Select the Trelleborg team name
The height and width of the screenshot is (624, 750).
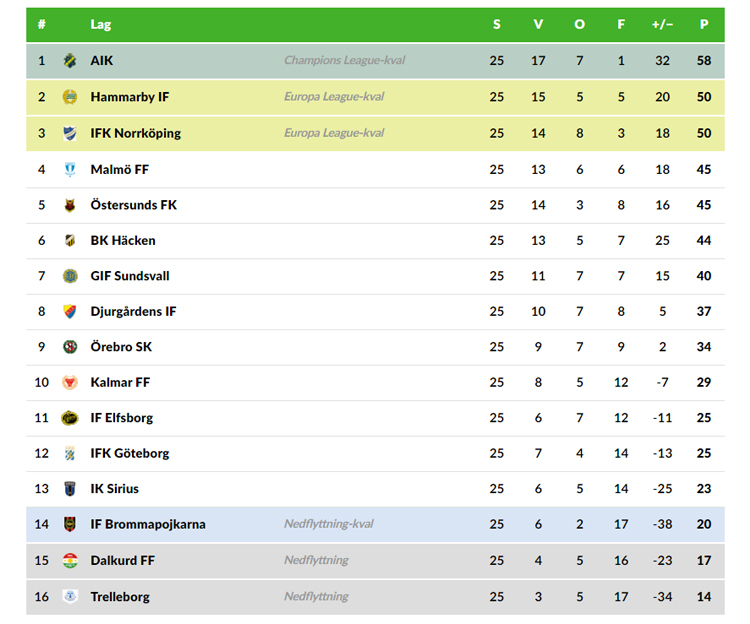coord(120,596)
